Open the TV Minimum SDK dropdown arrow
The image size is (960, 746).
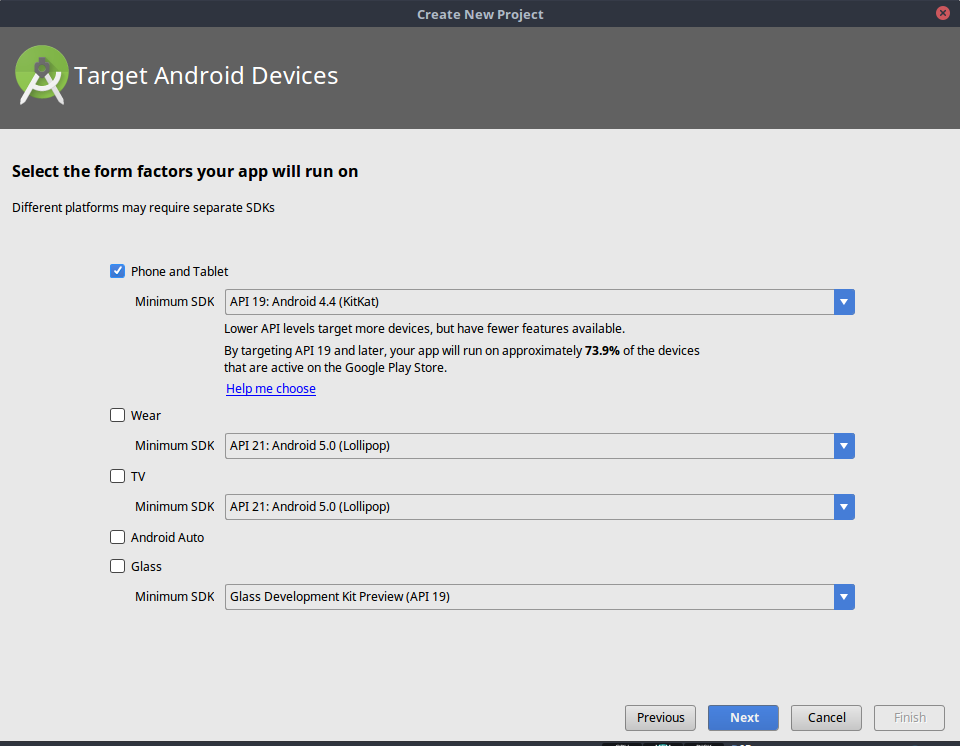point(844,506)
